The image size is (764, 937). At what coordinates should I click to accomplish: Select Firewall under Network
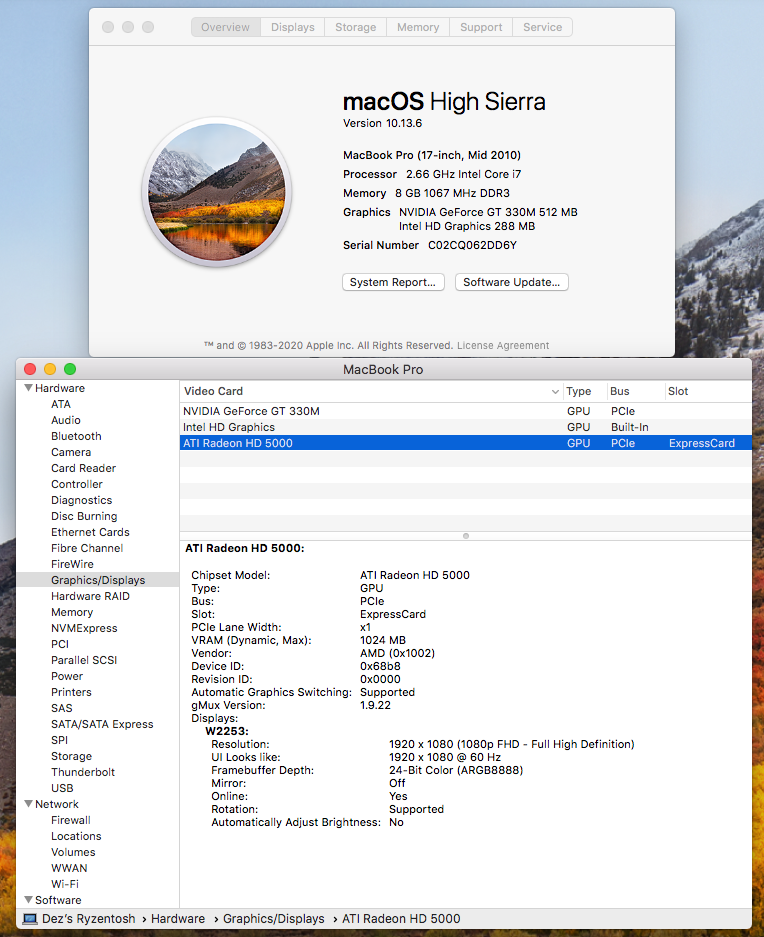click(71, 820)
